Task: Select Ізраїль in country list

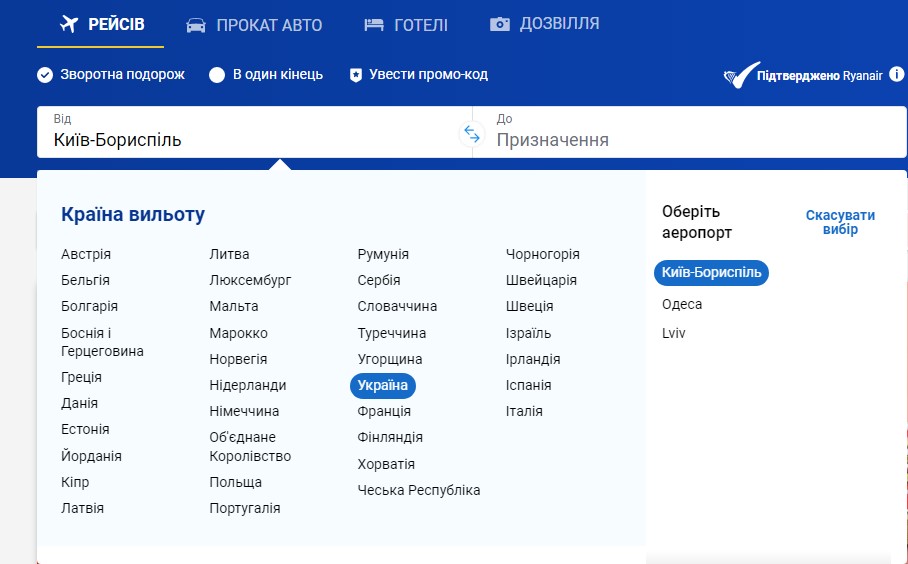Action: pyautogui.click(x=528, y=334)
